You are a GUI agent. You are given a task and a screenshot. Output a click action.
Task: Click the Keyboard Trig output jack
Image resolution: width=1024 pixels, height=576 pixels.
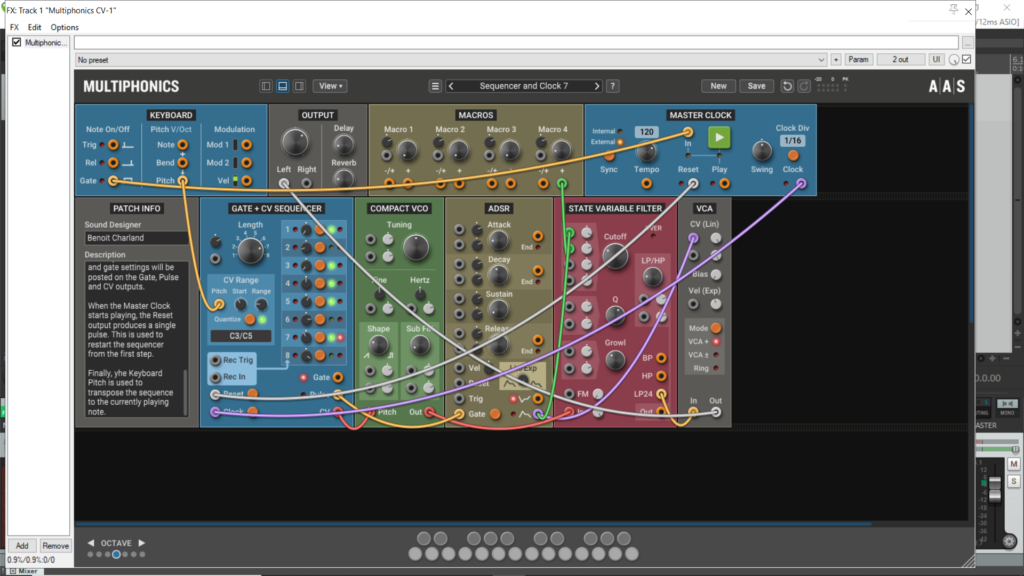[113, 145]
